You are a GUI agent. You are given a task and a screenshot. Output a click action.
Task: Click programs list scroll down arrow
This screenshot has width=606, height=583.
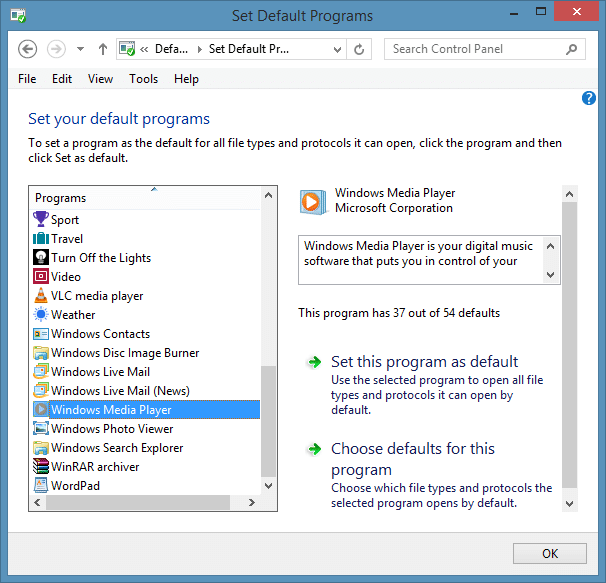coord(268,486)
